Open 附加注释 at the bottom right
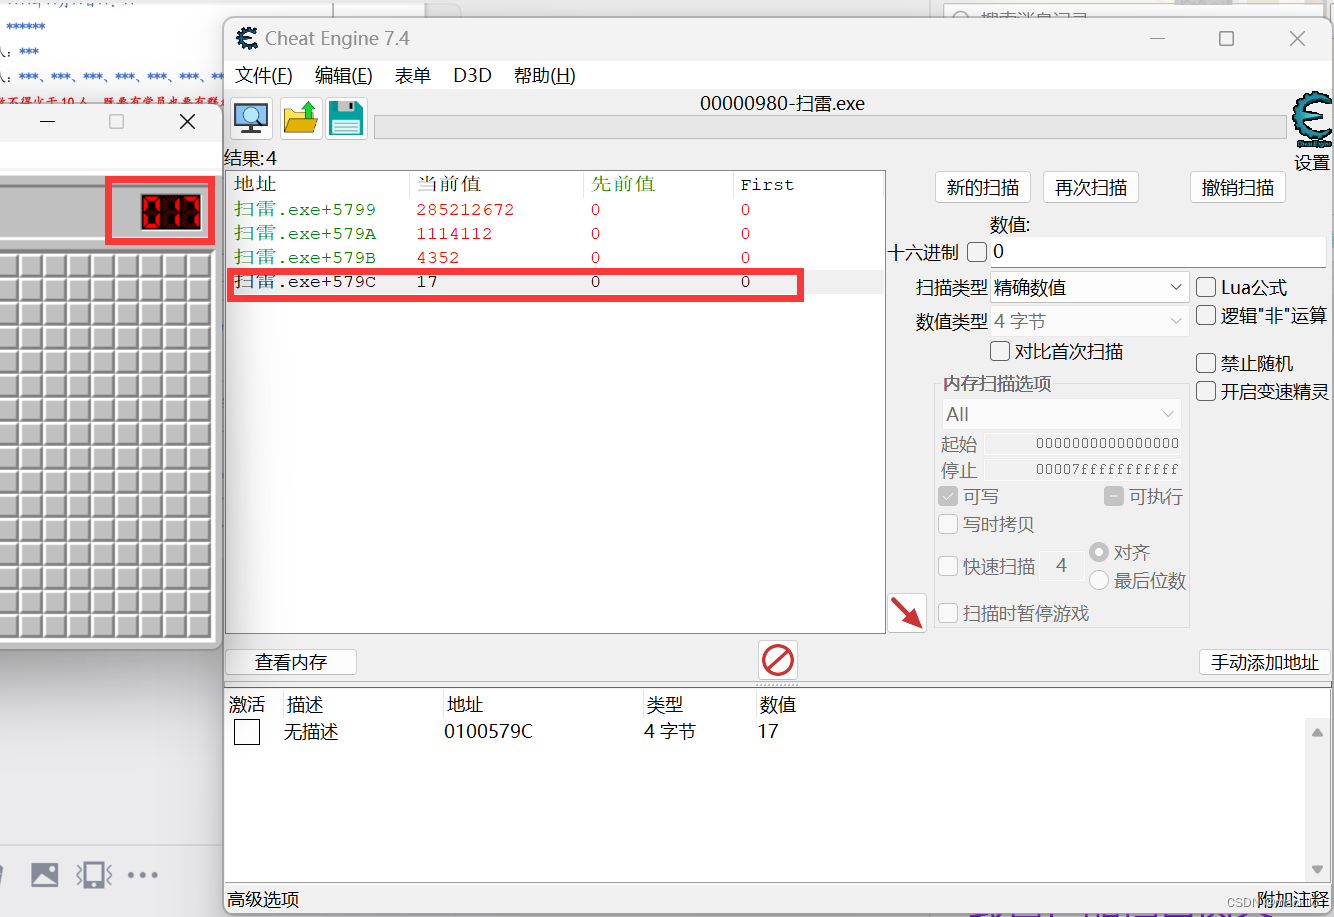Viewport: 1334px width, 917px height. pos(1292,899)
